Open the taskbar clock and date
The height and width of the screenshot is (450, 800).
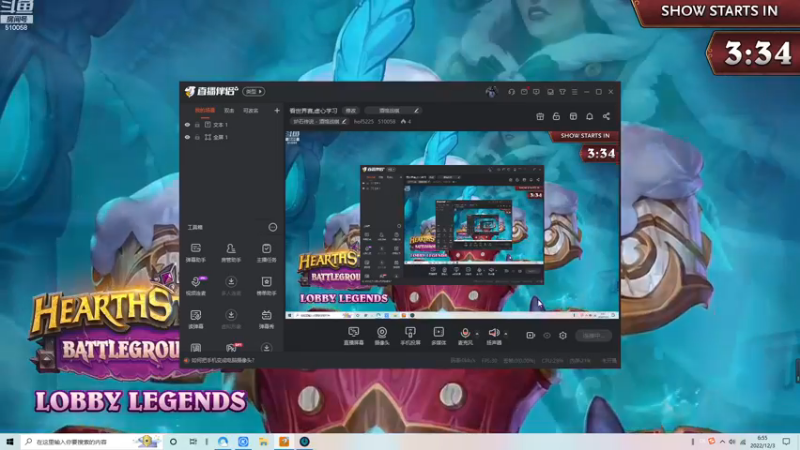pos(762,442)
